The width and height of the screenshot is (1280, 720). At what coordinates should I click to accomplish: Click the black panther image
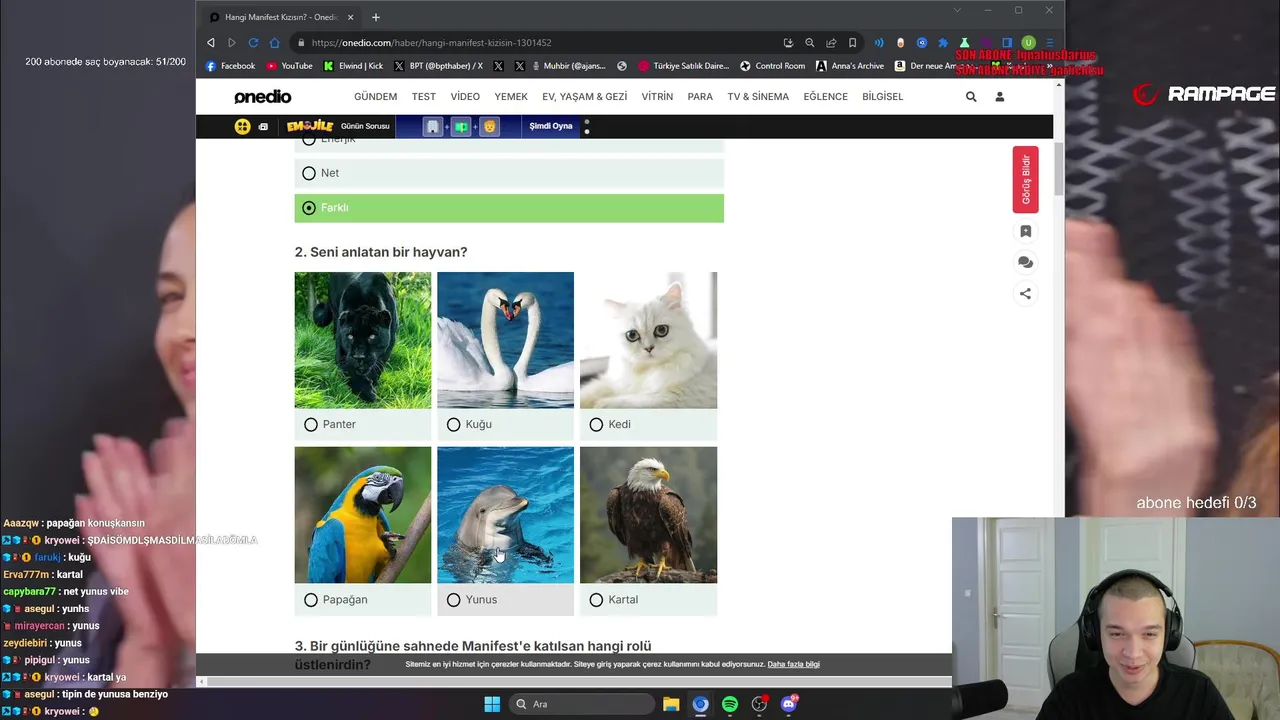pyautogui.click(x=363, y=340)
